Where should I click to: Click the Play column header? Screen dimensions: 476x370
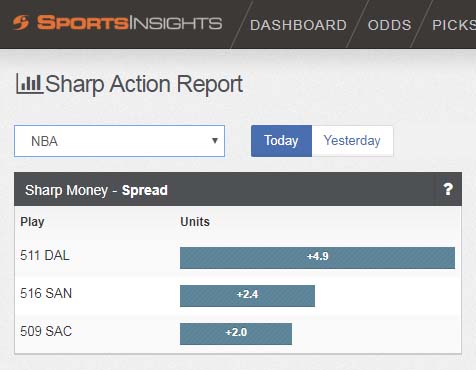click(x=32, y=222)
